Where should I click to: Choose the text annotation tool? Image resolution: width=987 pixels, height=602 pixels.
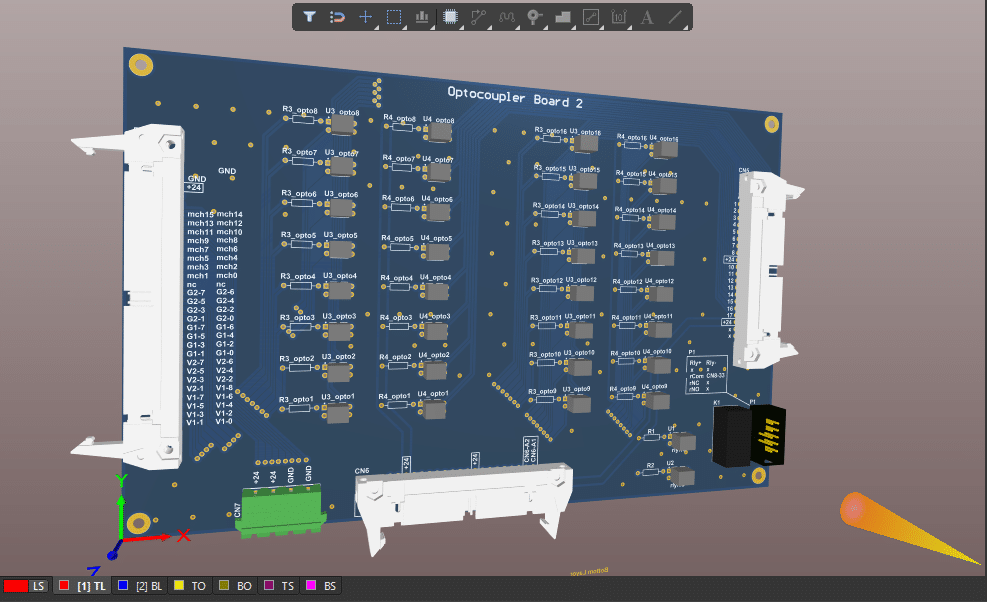coord(645,17)
